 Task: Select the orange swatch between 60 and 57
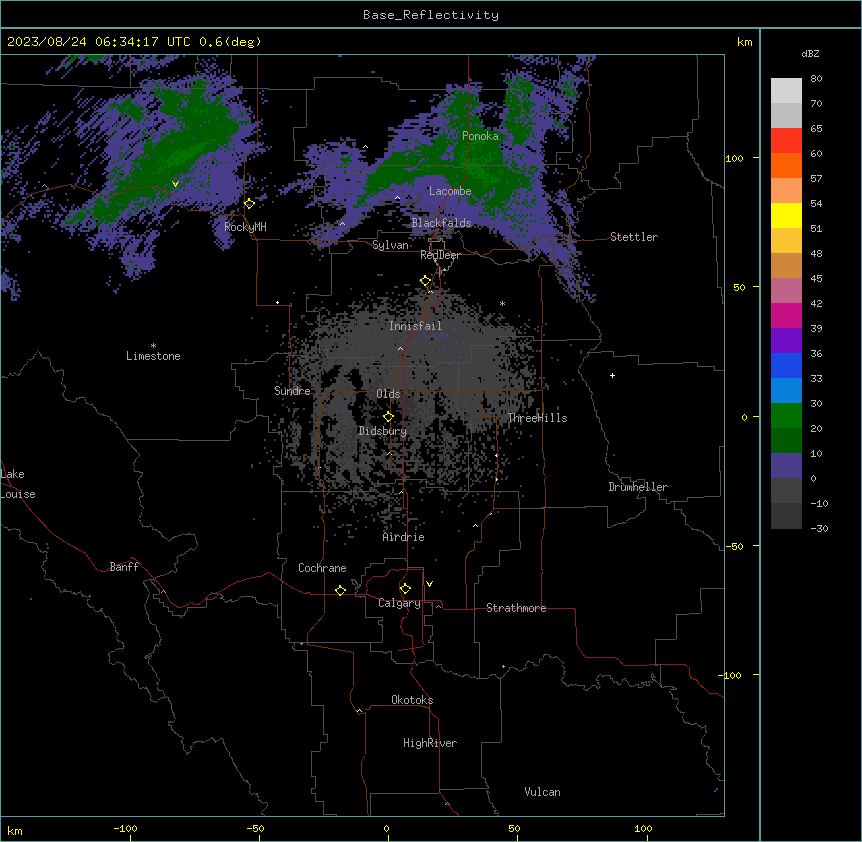coord(786,165)
